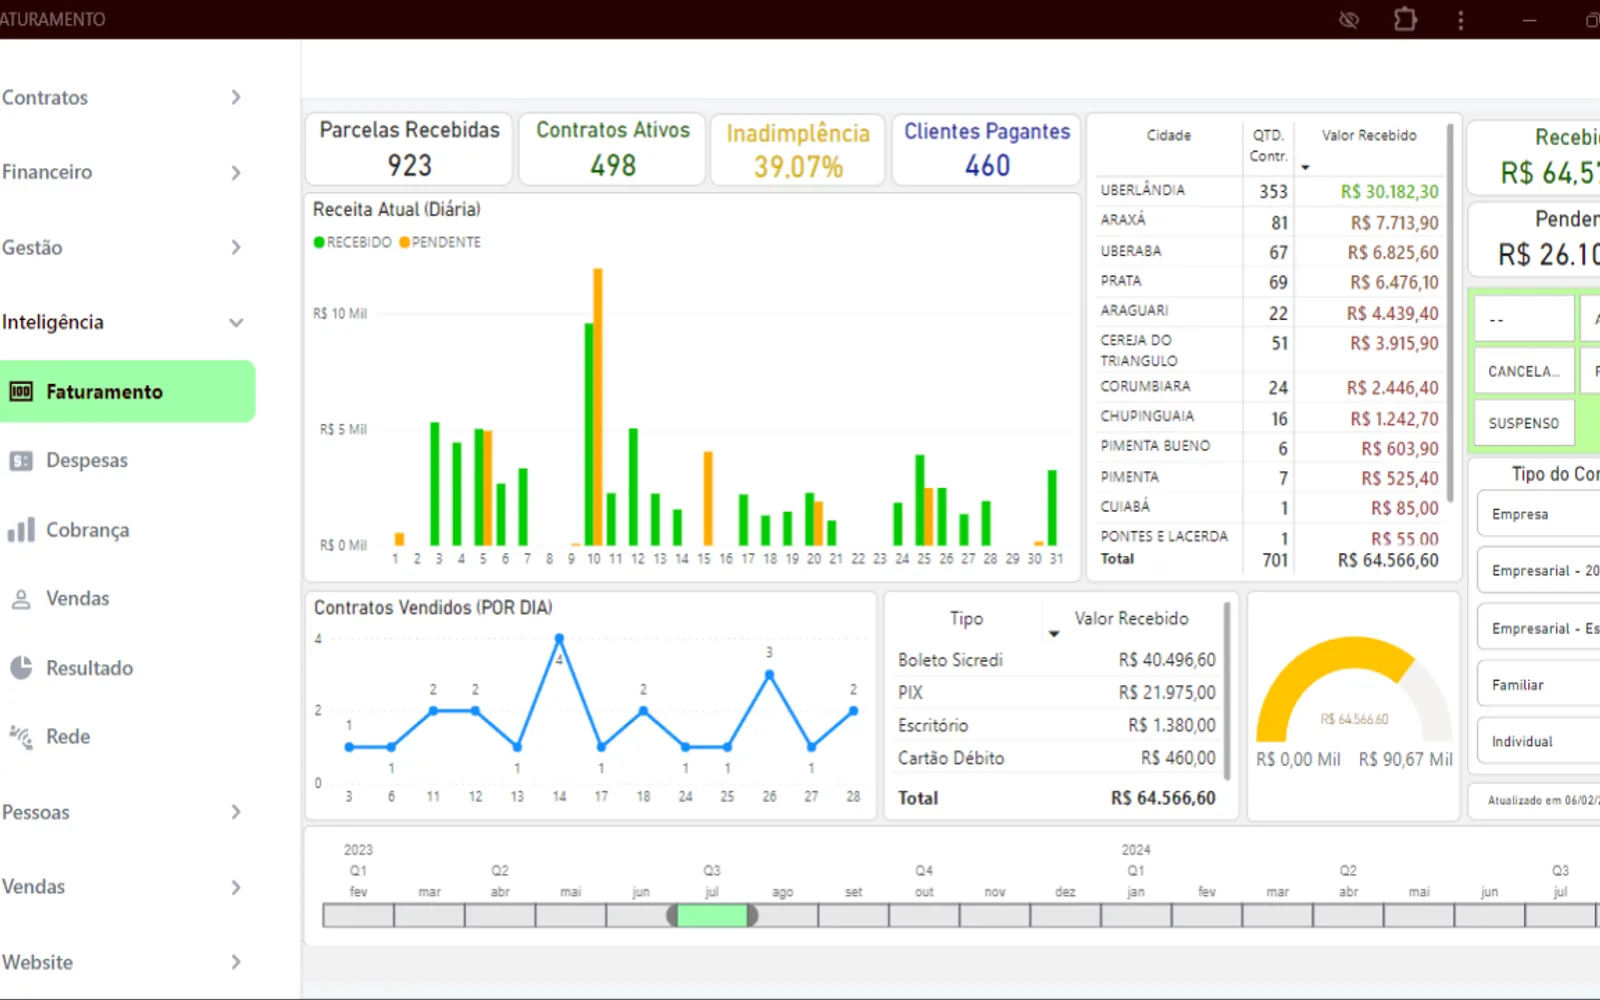Click the tall orange bar on day 10
1600x1000 pixels.
coord(598,406)
